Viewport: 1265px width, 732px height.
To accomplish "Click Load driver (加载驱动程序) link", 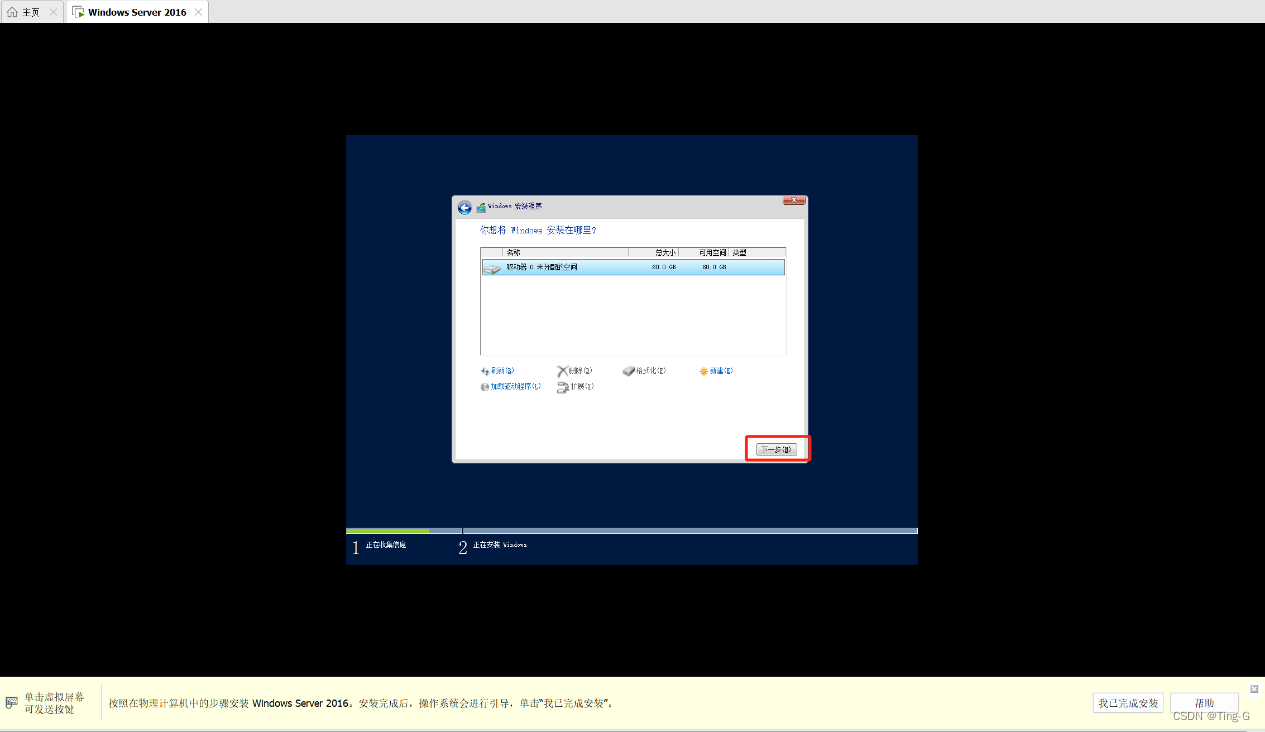I will (510, 387).
